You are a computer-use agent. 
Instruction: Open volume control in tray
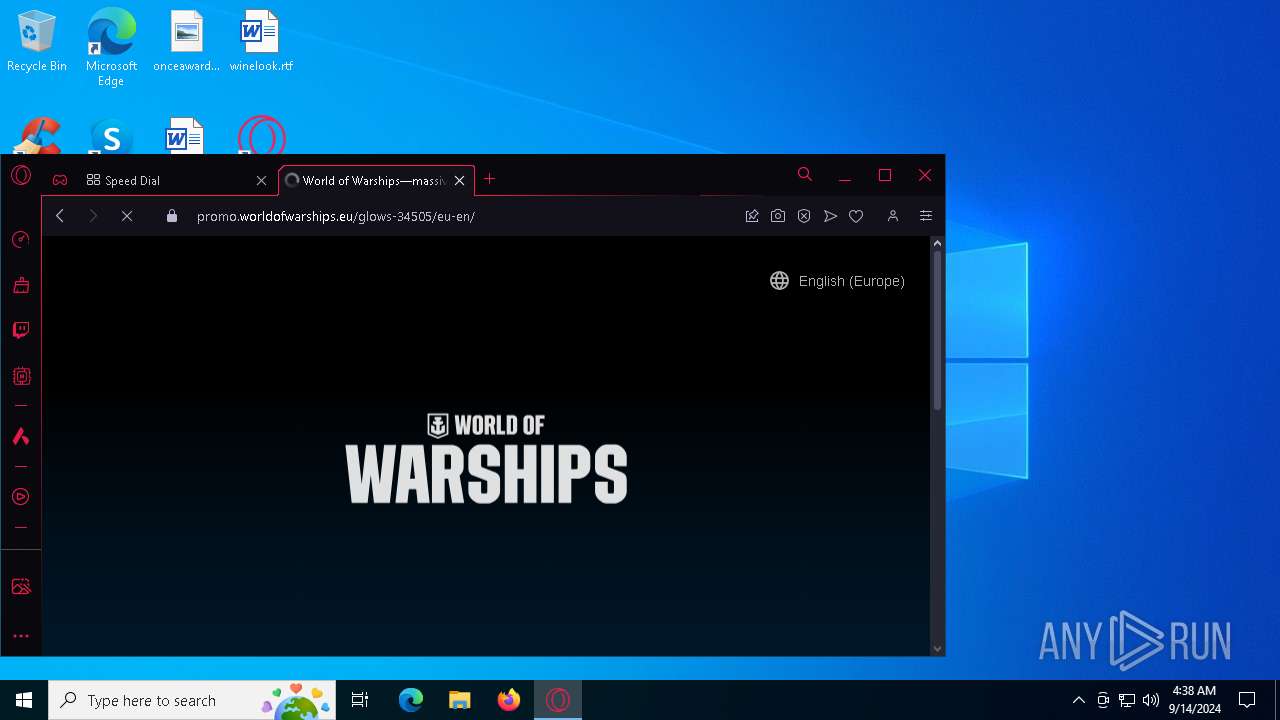coord(1151,700)
